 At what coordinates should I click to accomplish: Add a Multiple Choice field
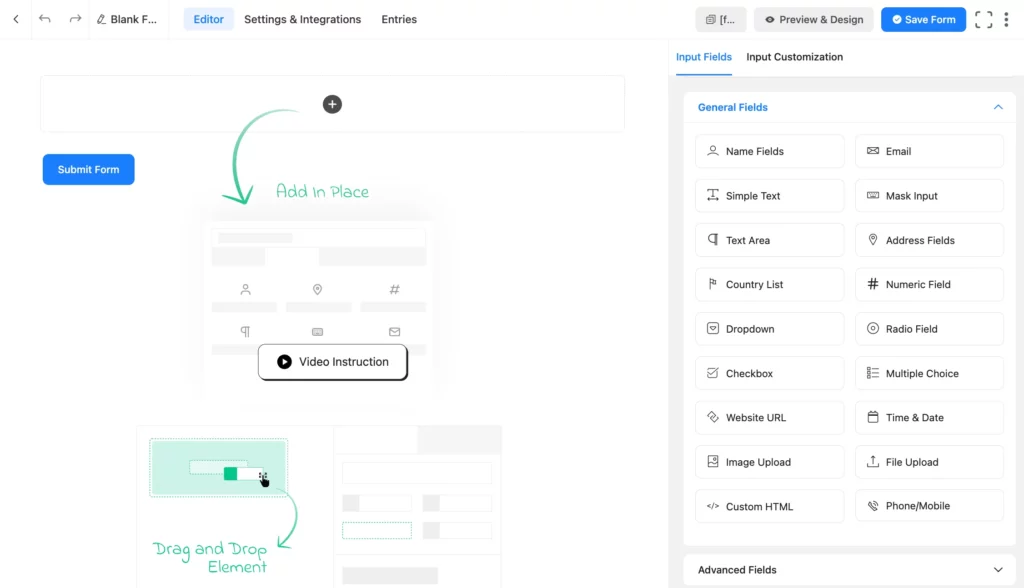tap(929, 373)
